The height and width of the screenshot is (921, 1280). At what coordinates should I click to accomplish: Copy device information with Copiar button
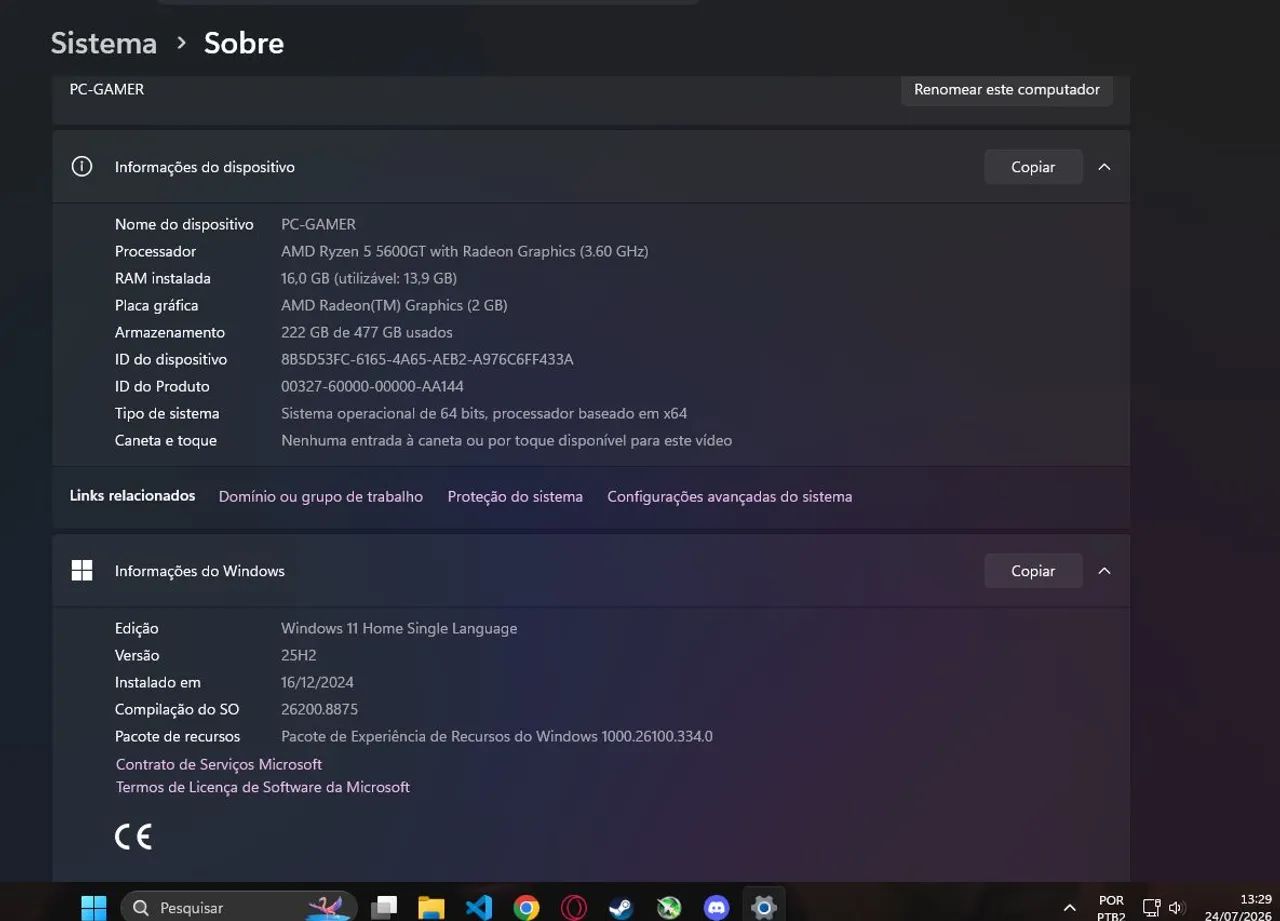[x=1033, y=167]
